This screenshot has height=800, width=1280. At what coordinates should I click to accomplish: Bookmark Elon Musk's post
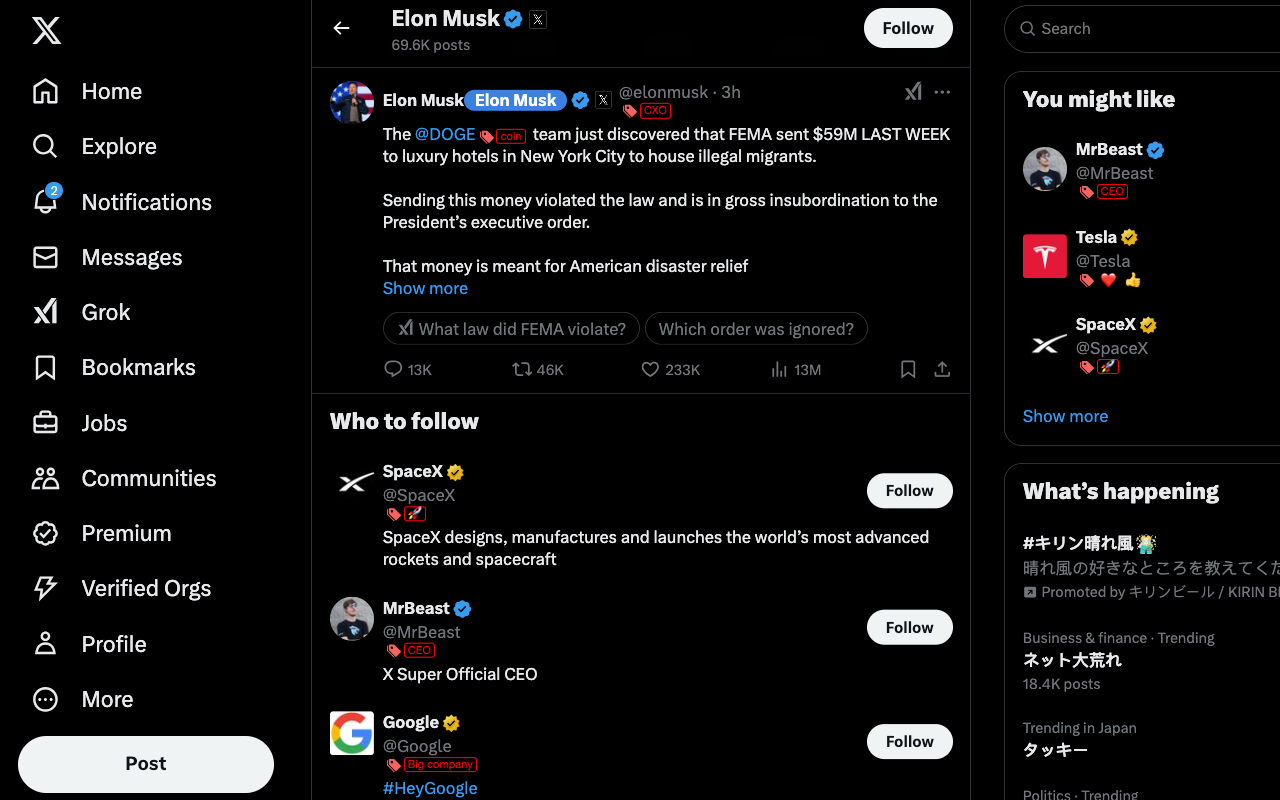(x=908, y=370)
